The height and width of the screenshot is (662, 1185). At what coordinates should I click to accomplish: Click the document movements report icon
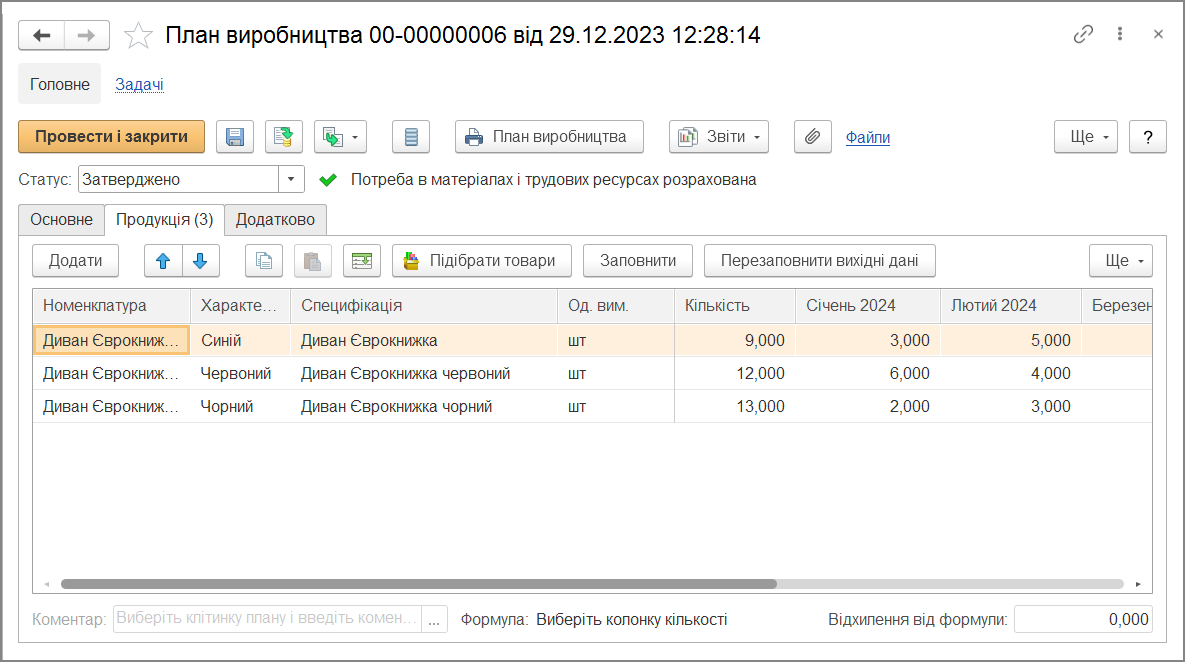(x=411, y=137)
